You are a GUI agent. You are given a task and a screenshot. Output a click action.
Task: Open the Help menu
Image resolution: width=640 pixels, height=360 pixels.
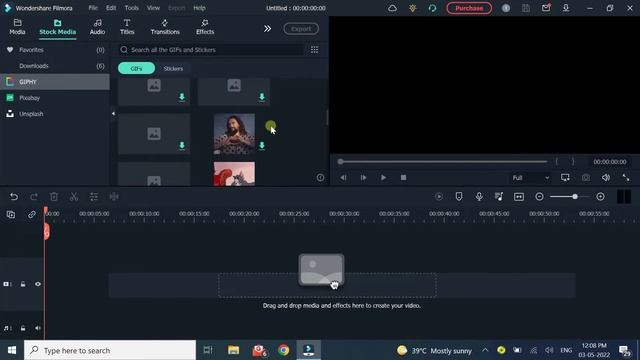(x=199, y=8)
